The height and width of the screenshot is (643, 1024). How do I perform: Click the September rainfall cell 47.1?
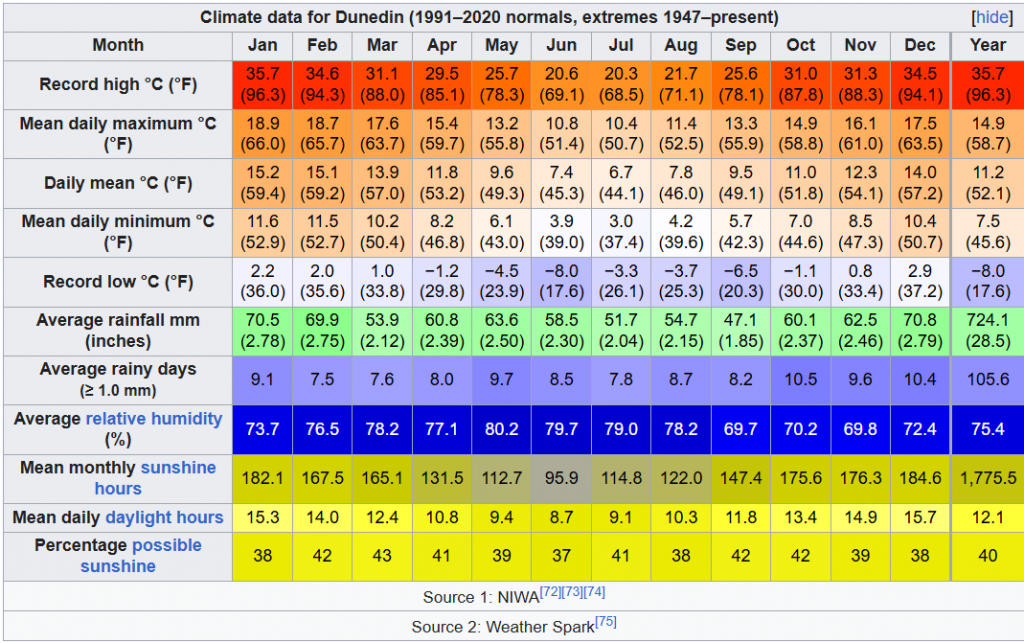tap(741, 331)
